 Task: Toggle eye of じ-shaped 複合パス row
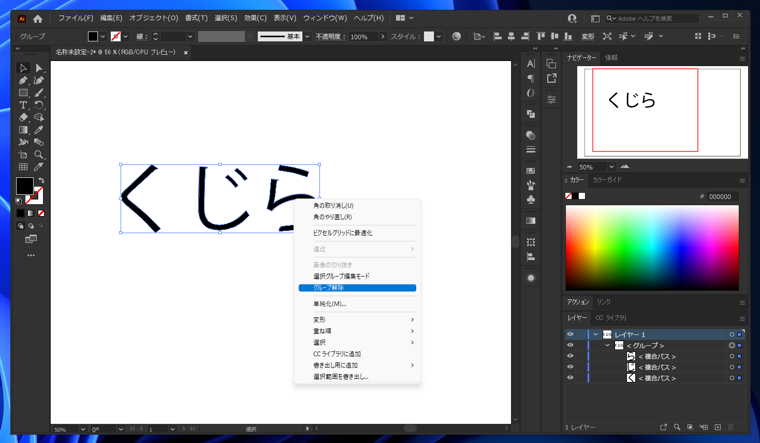click(x=570, y=367)
